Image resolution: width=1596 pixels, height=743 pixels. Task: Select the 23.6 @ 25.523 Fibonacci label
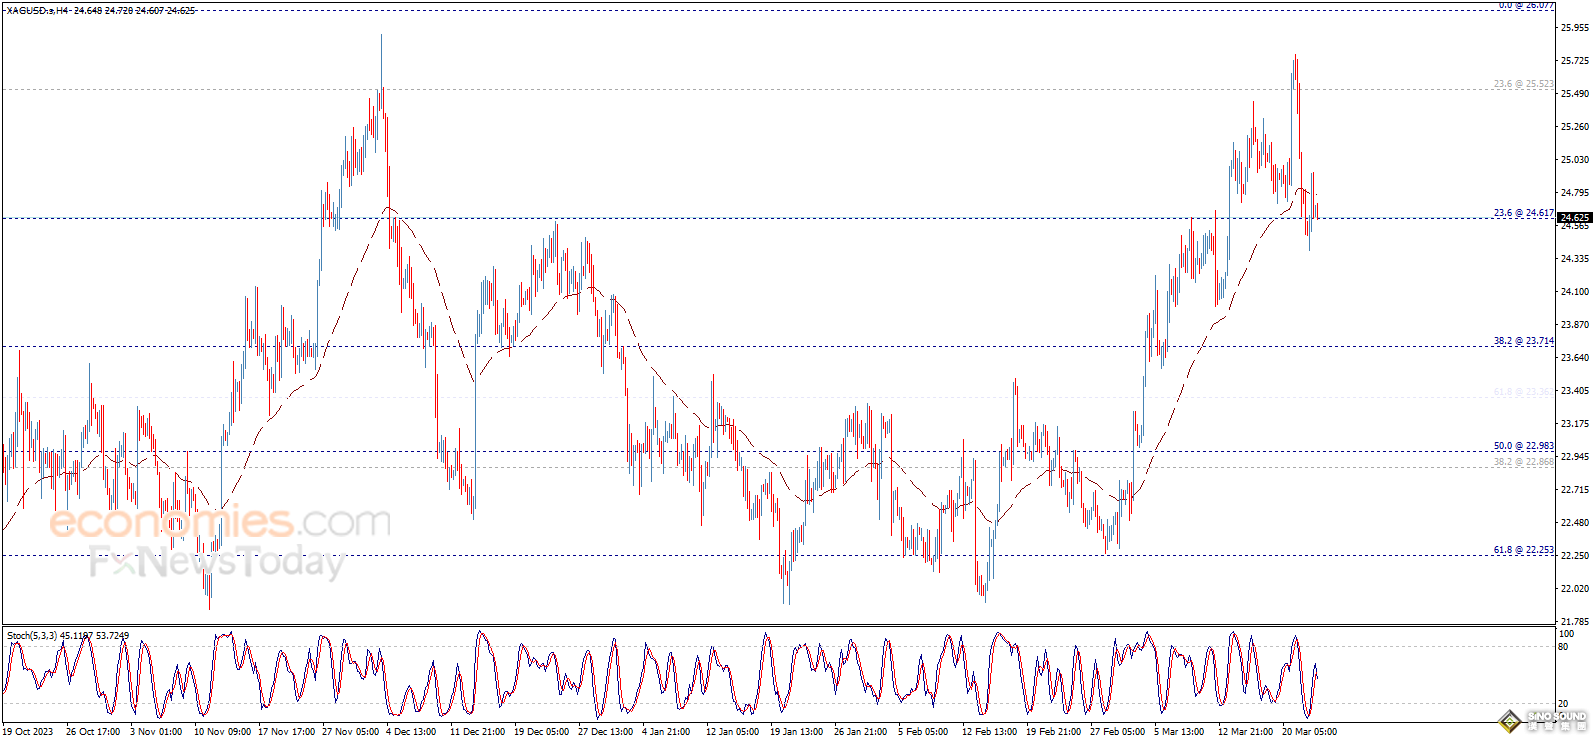coord(1523,84)
